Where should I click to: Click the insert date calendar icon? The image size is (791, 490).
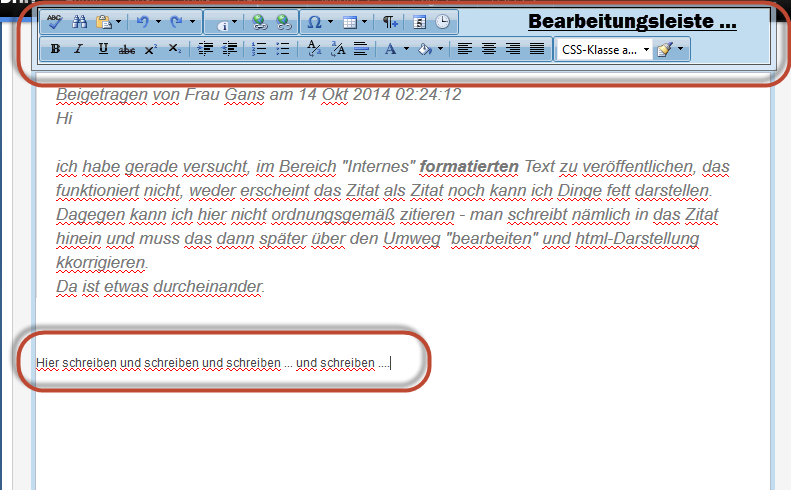420,21
